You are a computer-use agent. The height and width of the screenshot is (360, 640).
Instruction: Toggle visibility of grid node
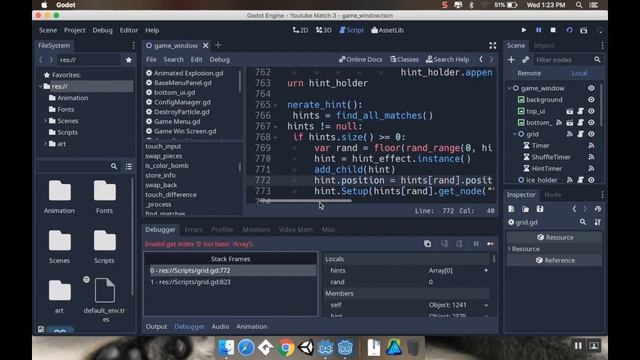click(591, 134)
